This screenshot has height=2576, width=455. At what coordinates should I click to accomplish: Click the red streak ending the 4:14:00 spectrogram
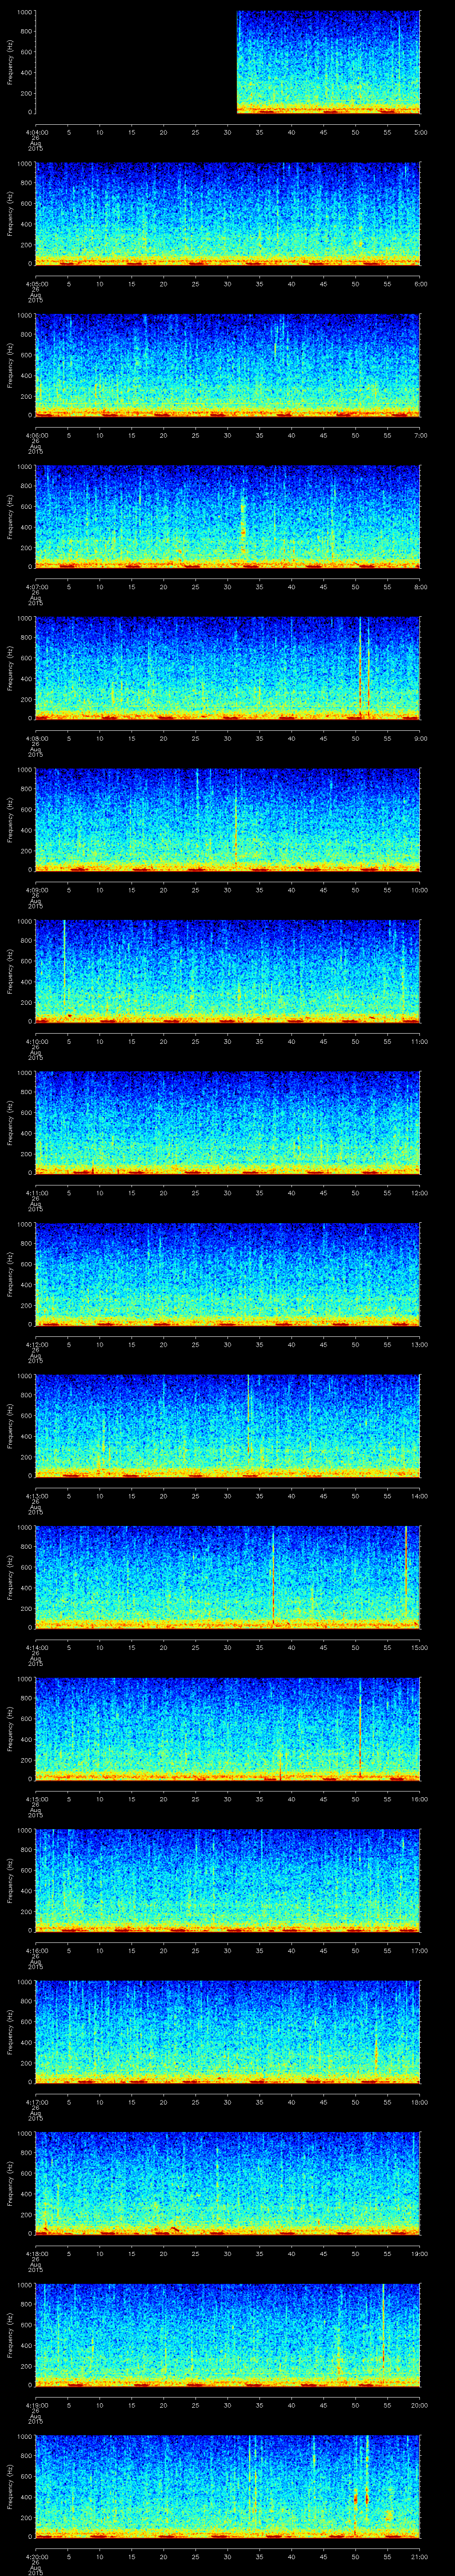pyautogui.click(x=406, y=1572)
